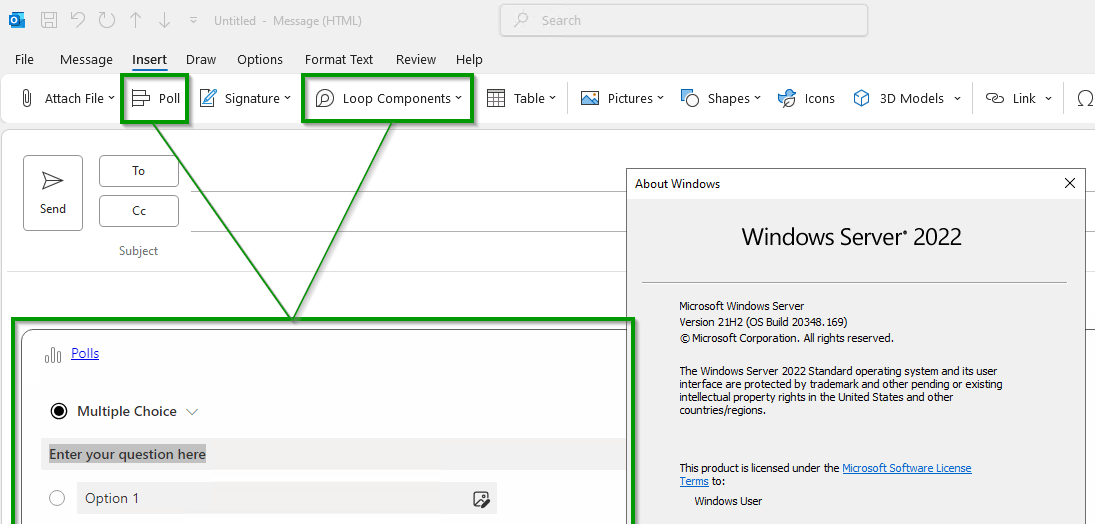Image resolution: width=1095 pixels, height=524 pixels.
Task: Click the Save icon in title bar
Action: coord(49,20)
